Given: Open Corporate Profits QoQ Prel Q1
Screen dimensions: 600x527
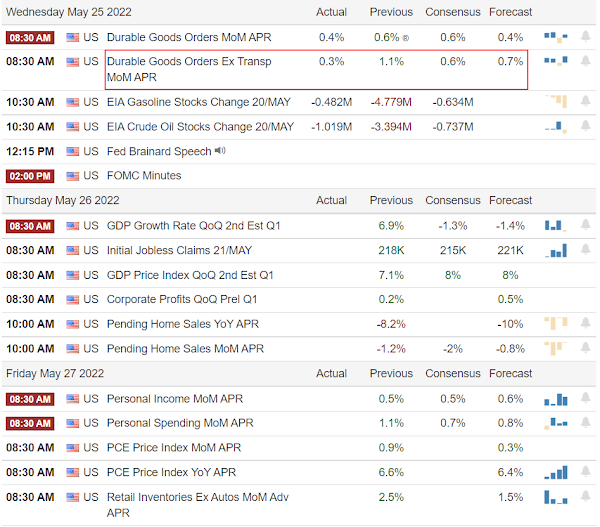Looking at the screenshot, I should 182,299.
